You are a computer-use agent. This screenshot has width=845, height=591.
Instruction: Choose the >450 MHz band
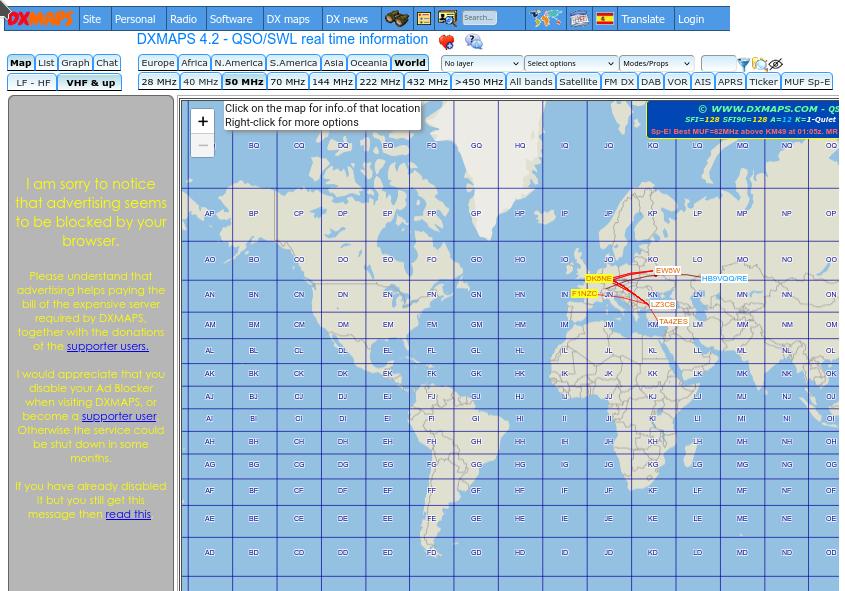click(479, 82)
